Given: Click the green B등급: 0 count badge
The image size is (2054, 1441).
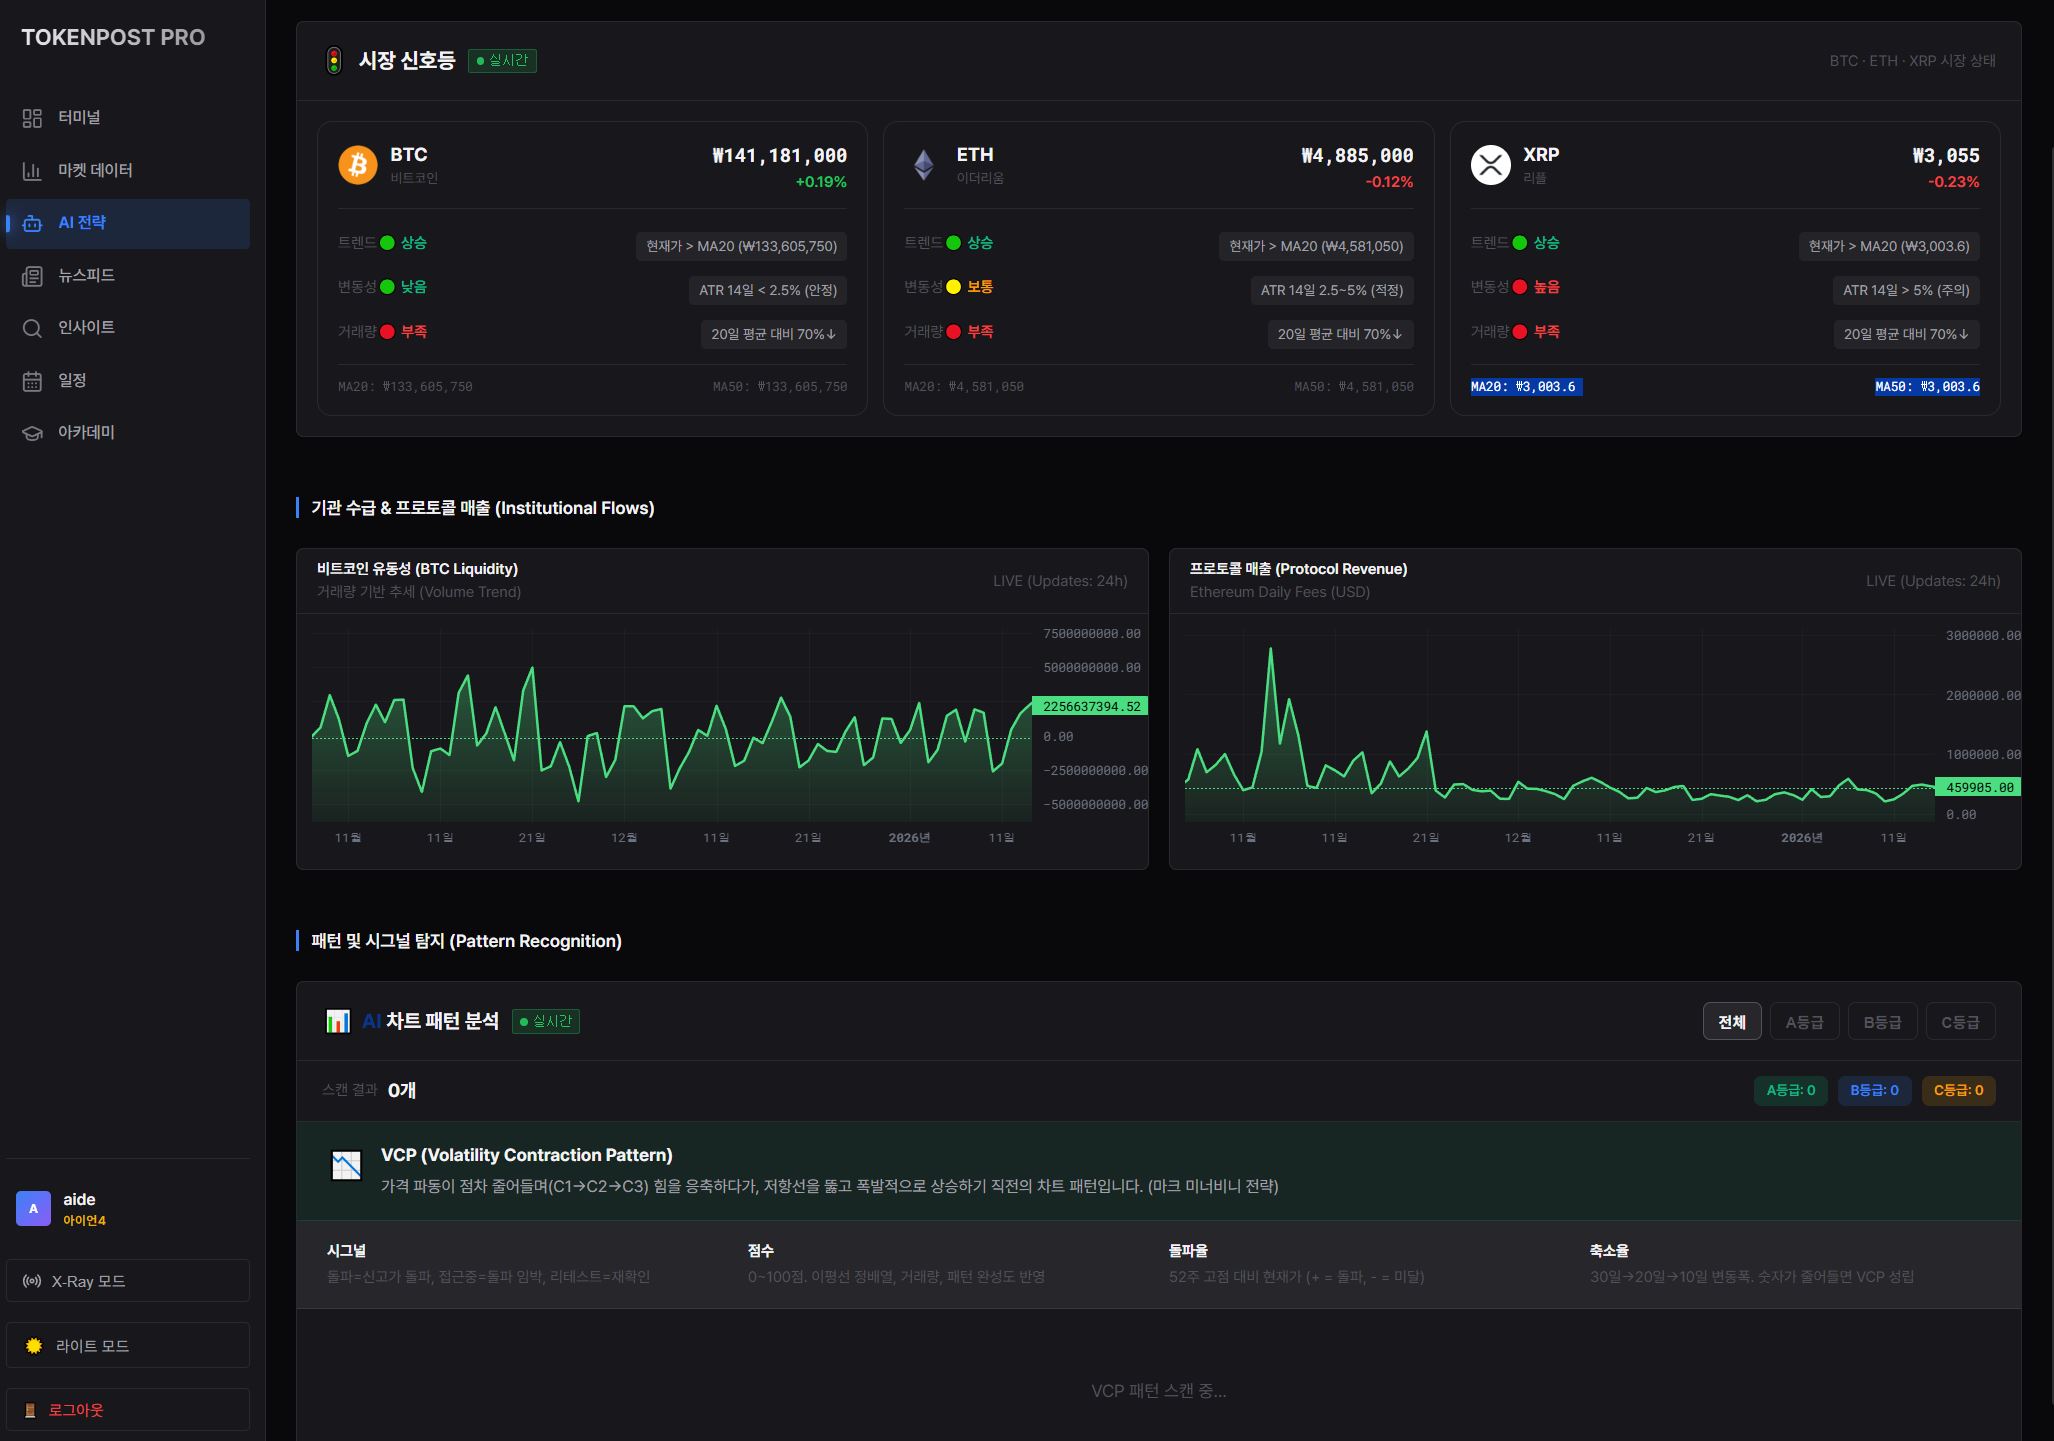Looking at the screenshot, I should click(x=1874, y=1090).
